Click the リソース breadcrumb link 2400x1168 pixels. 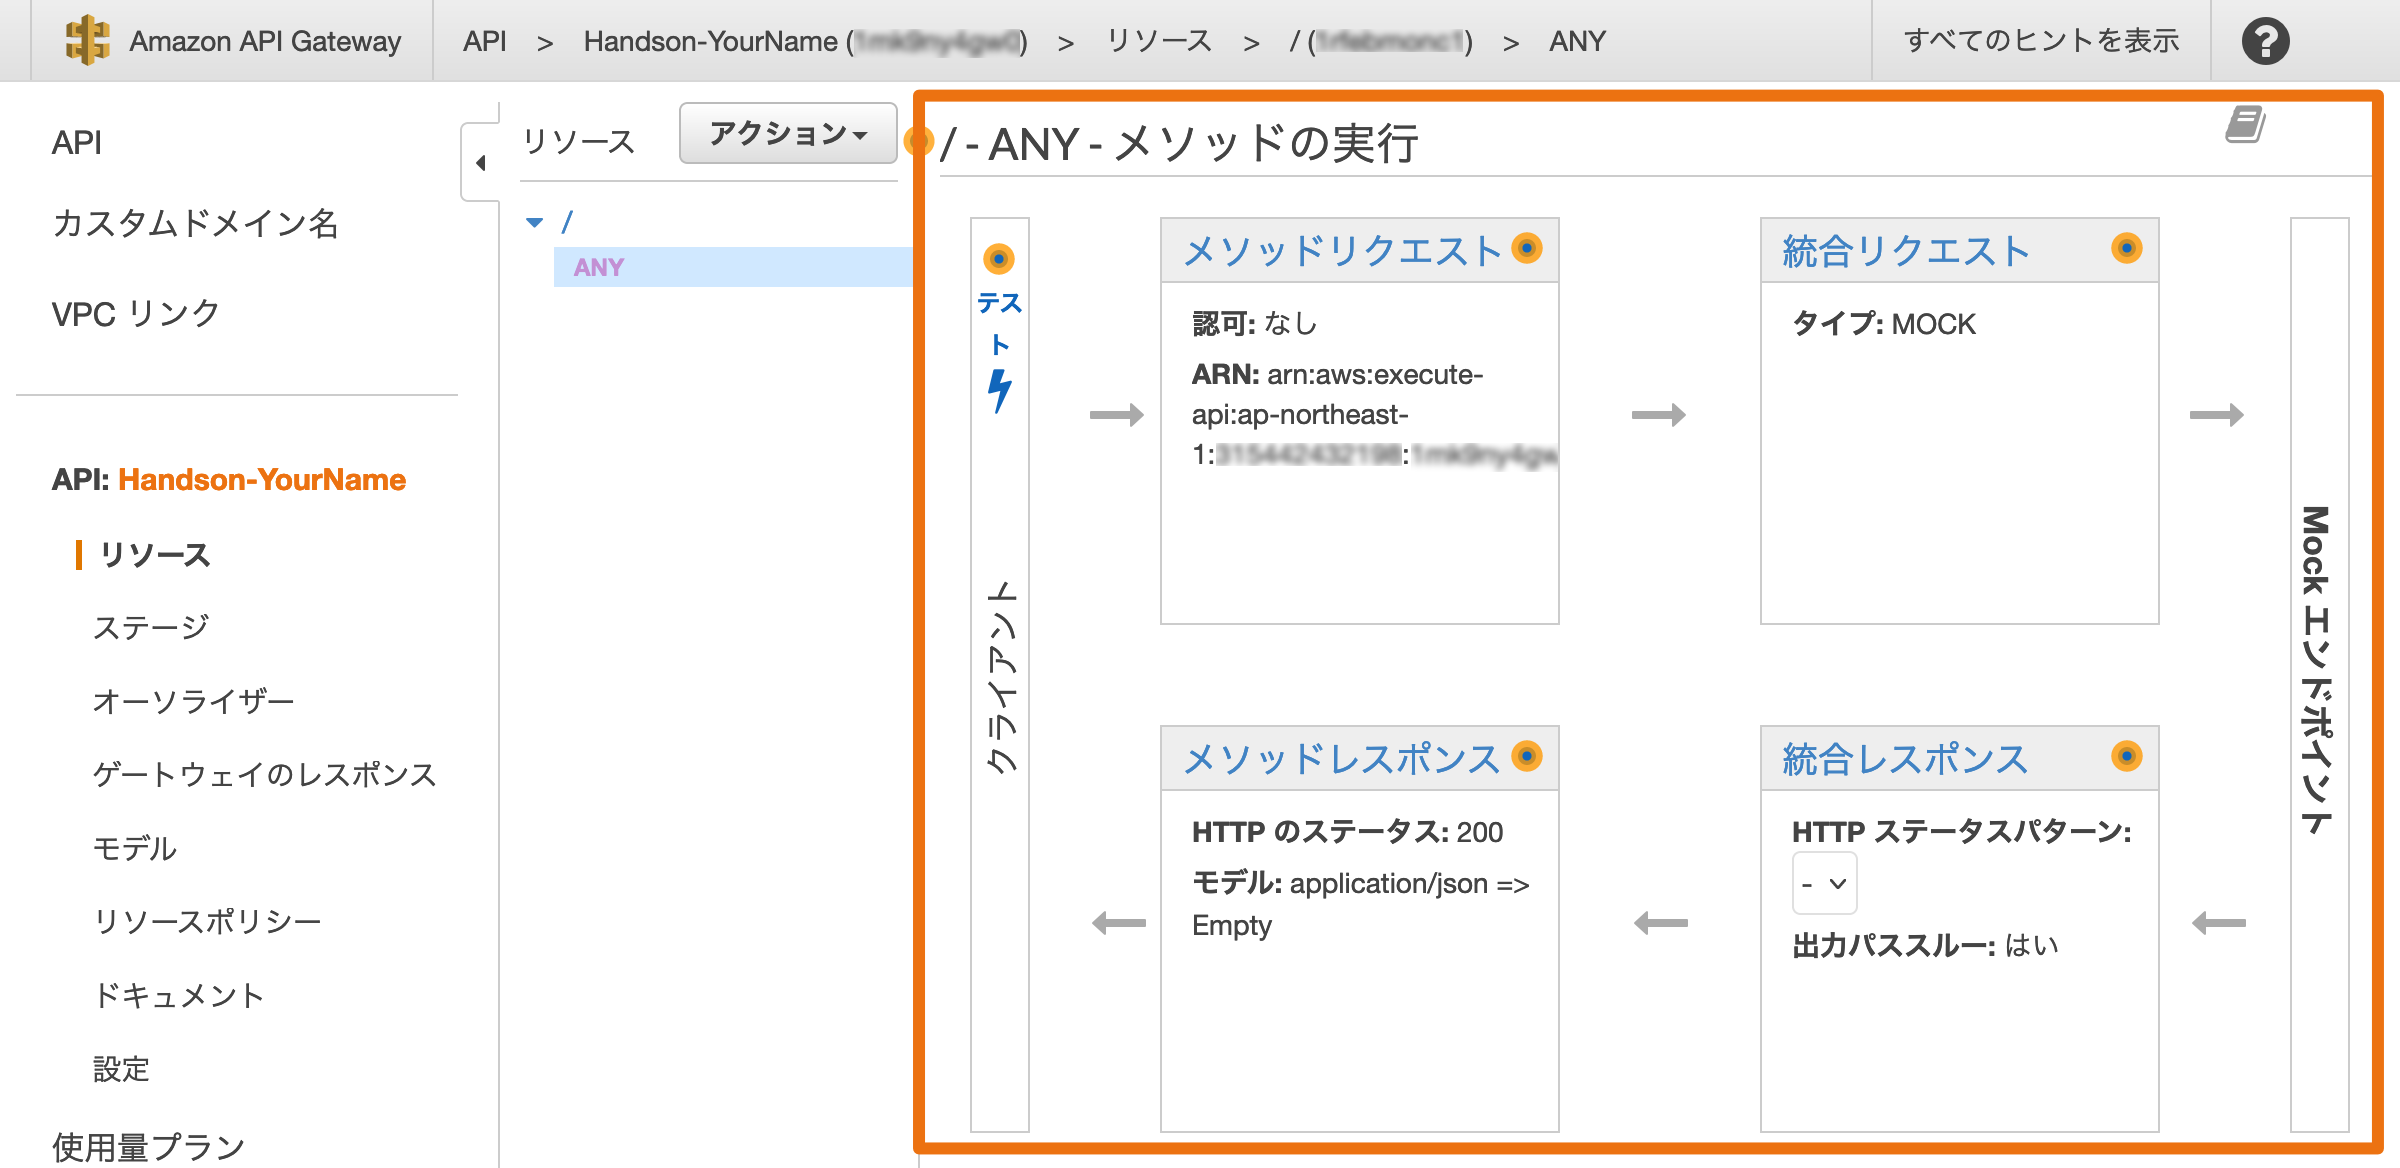(x=1160, y=41)
